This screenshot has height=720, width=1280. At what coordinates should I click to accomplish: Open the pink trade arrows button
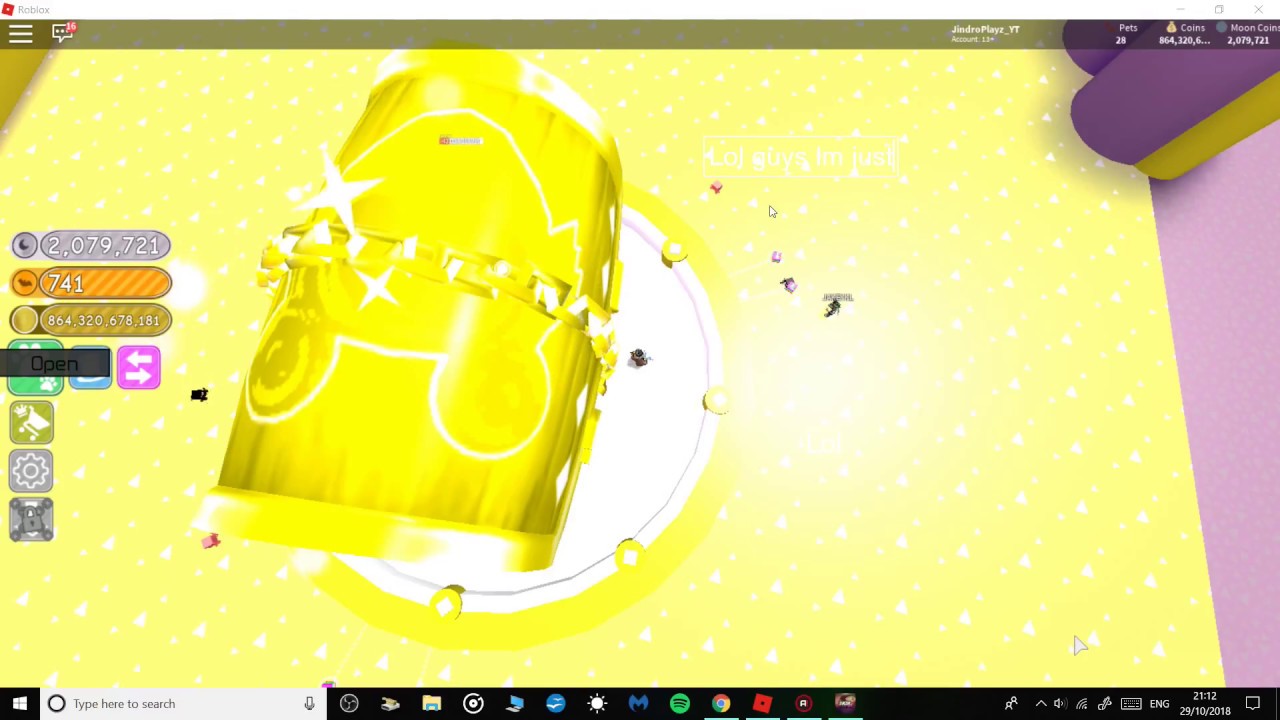click(x=138, y=367)
